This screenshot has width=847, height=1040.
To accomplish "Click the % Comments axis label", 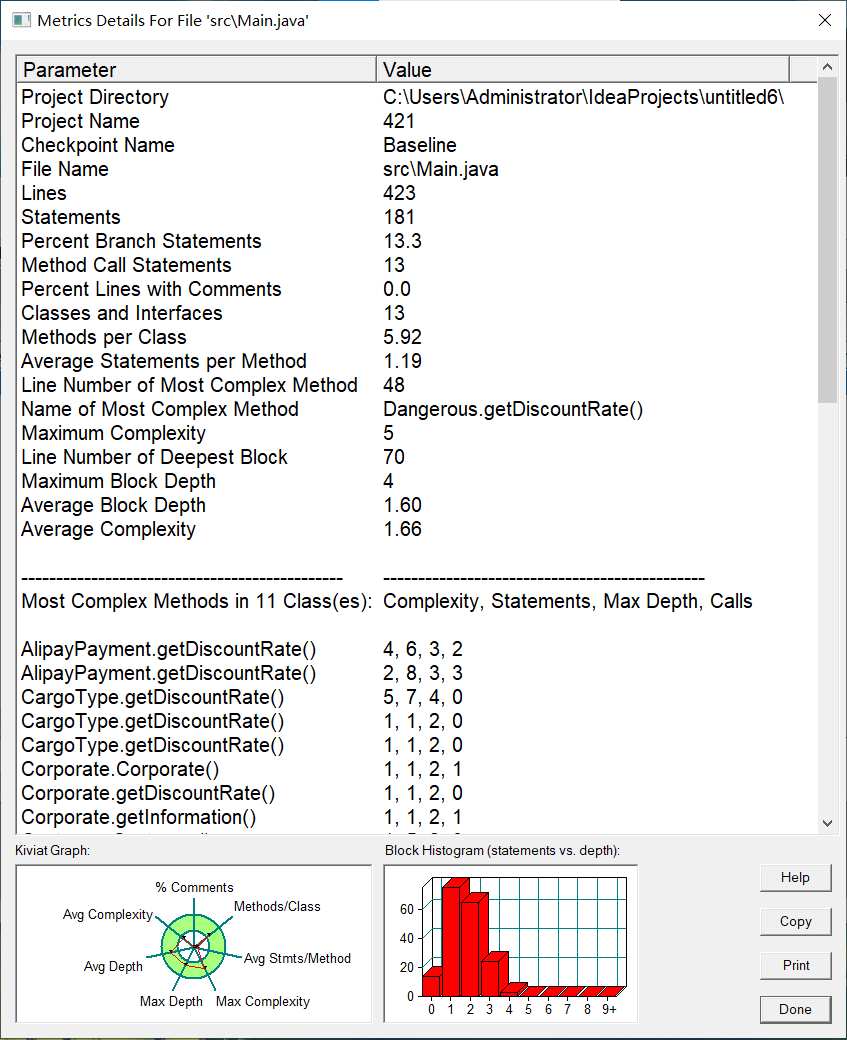I will (194, 887).
